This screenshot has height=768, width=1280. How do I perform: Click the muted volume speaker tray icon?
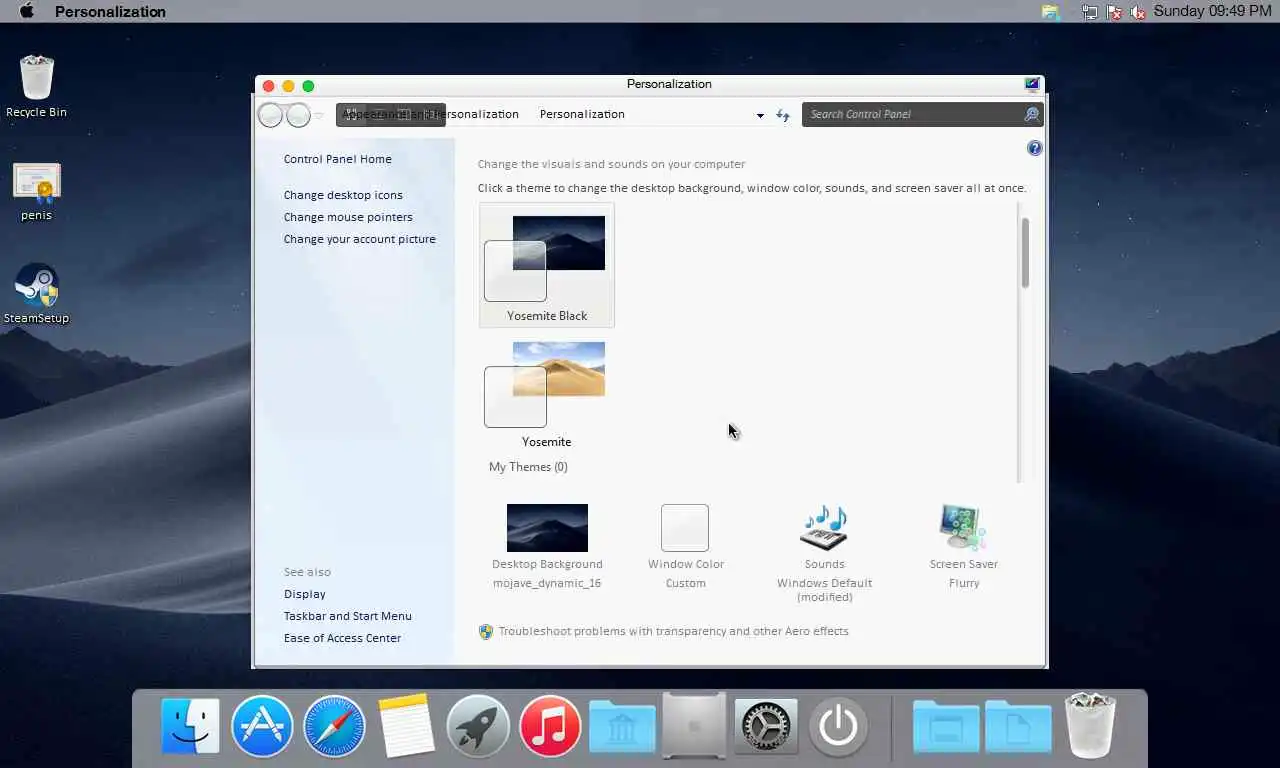tap(1138, 12)
